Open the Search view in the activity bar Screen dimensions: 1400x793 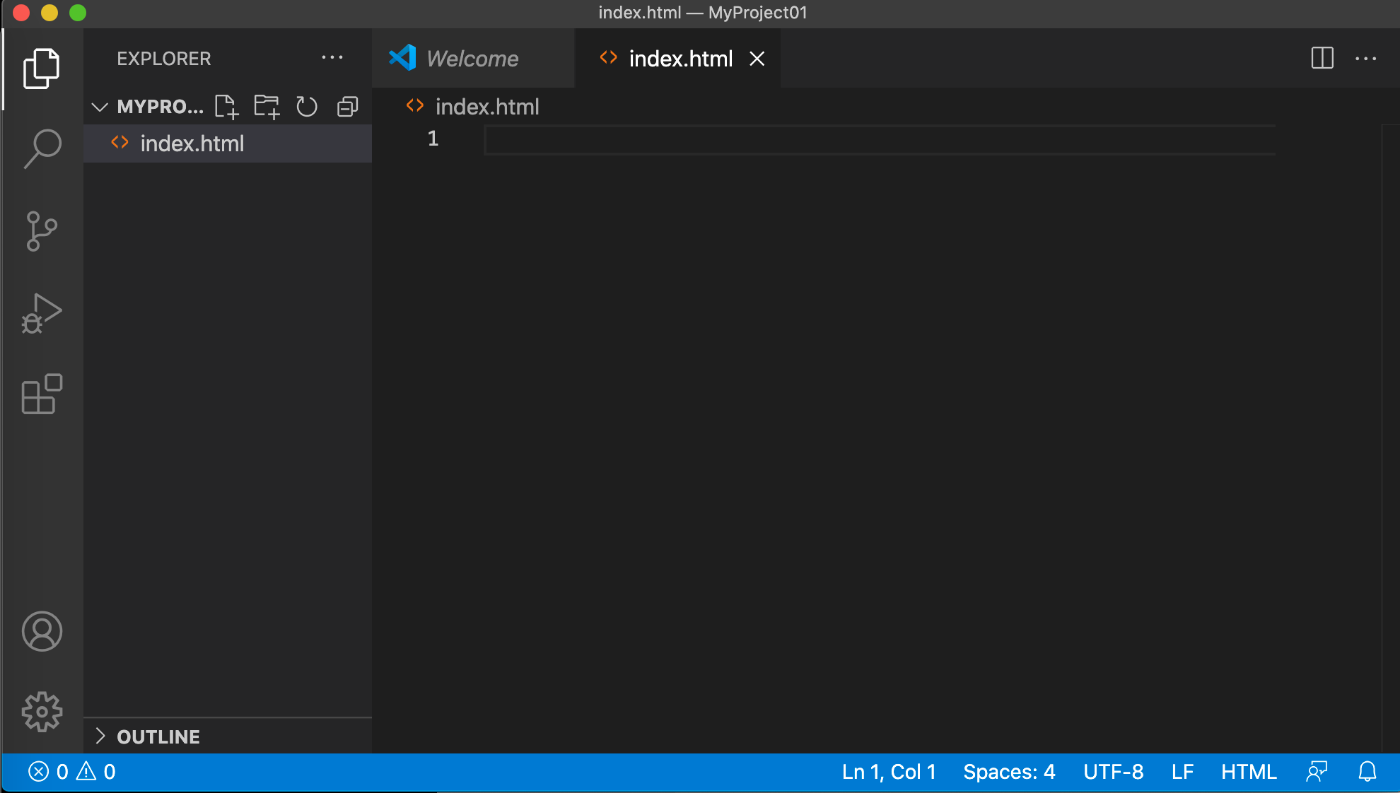41,148
